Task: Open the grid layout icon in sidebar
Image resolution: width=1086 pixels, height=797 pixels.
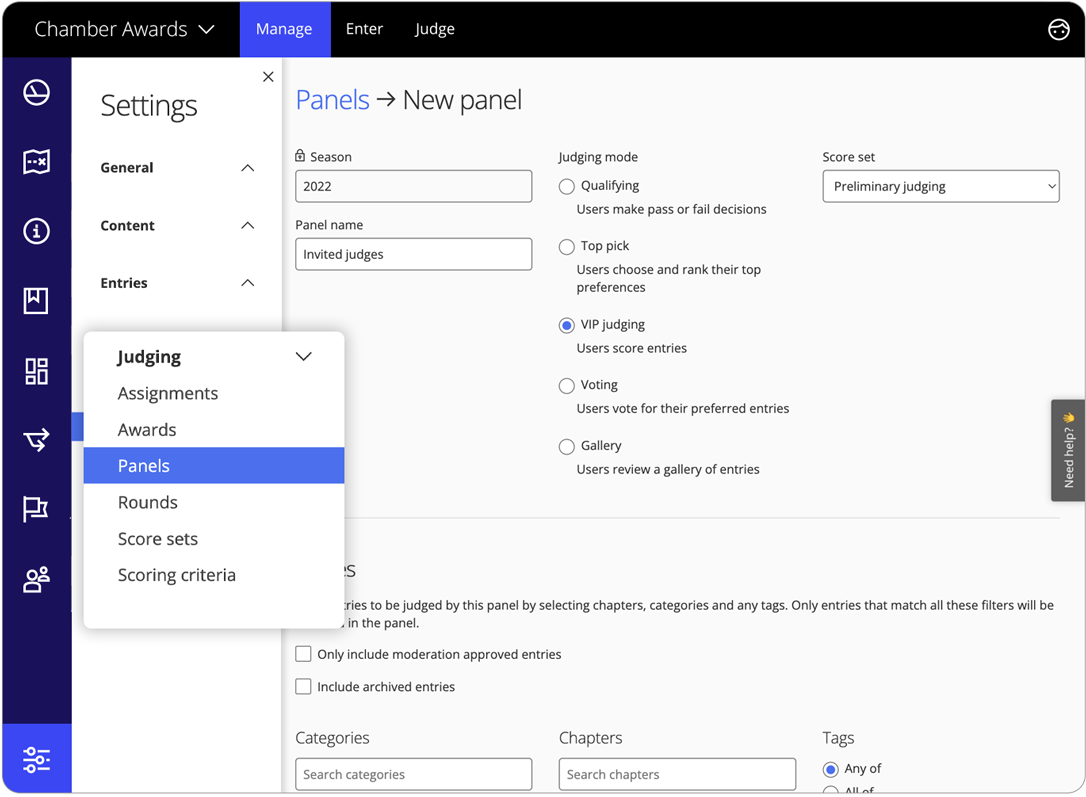Action: click(37, 371)
